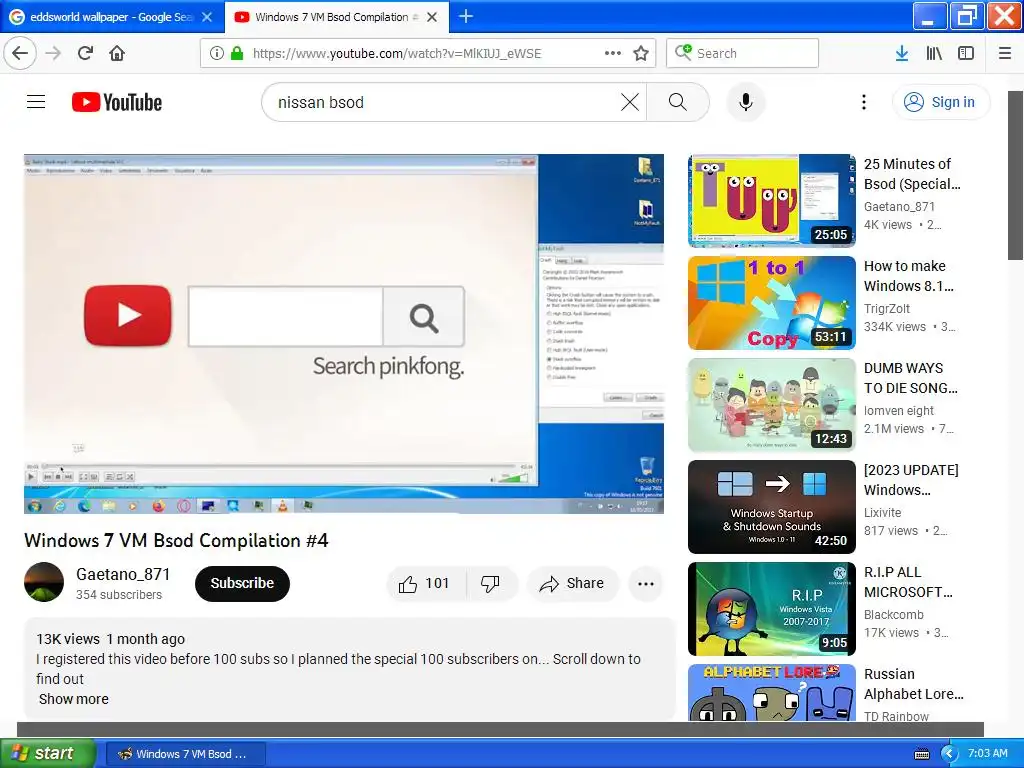Open Gaetano_871 channel name link
The width and height of the screenshot is (1024, 768).
123,574
